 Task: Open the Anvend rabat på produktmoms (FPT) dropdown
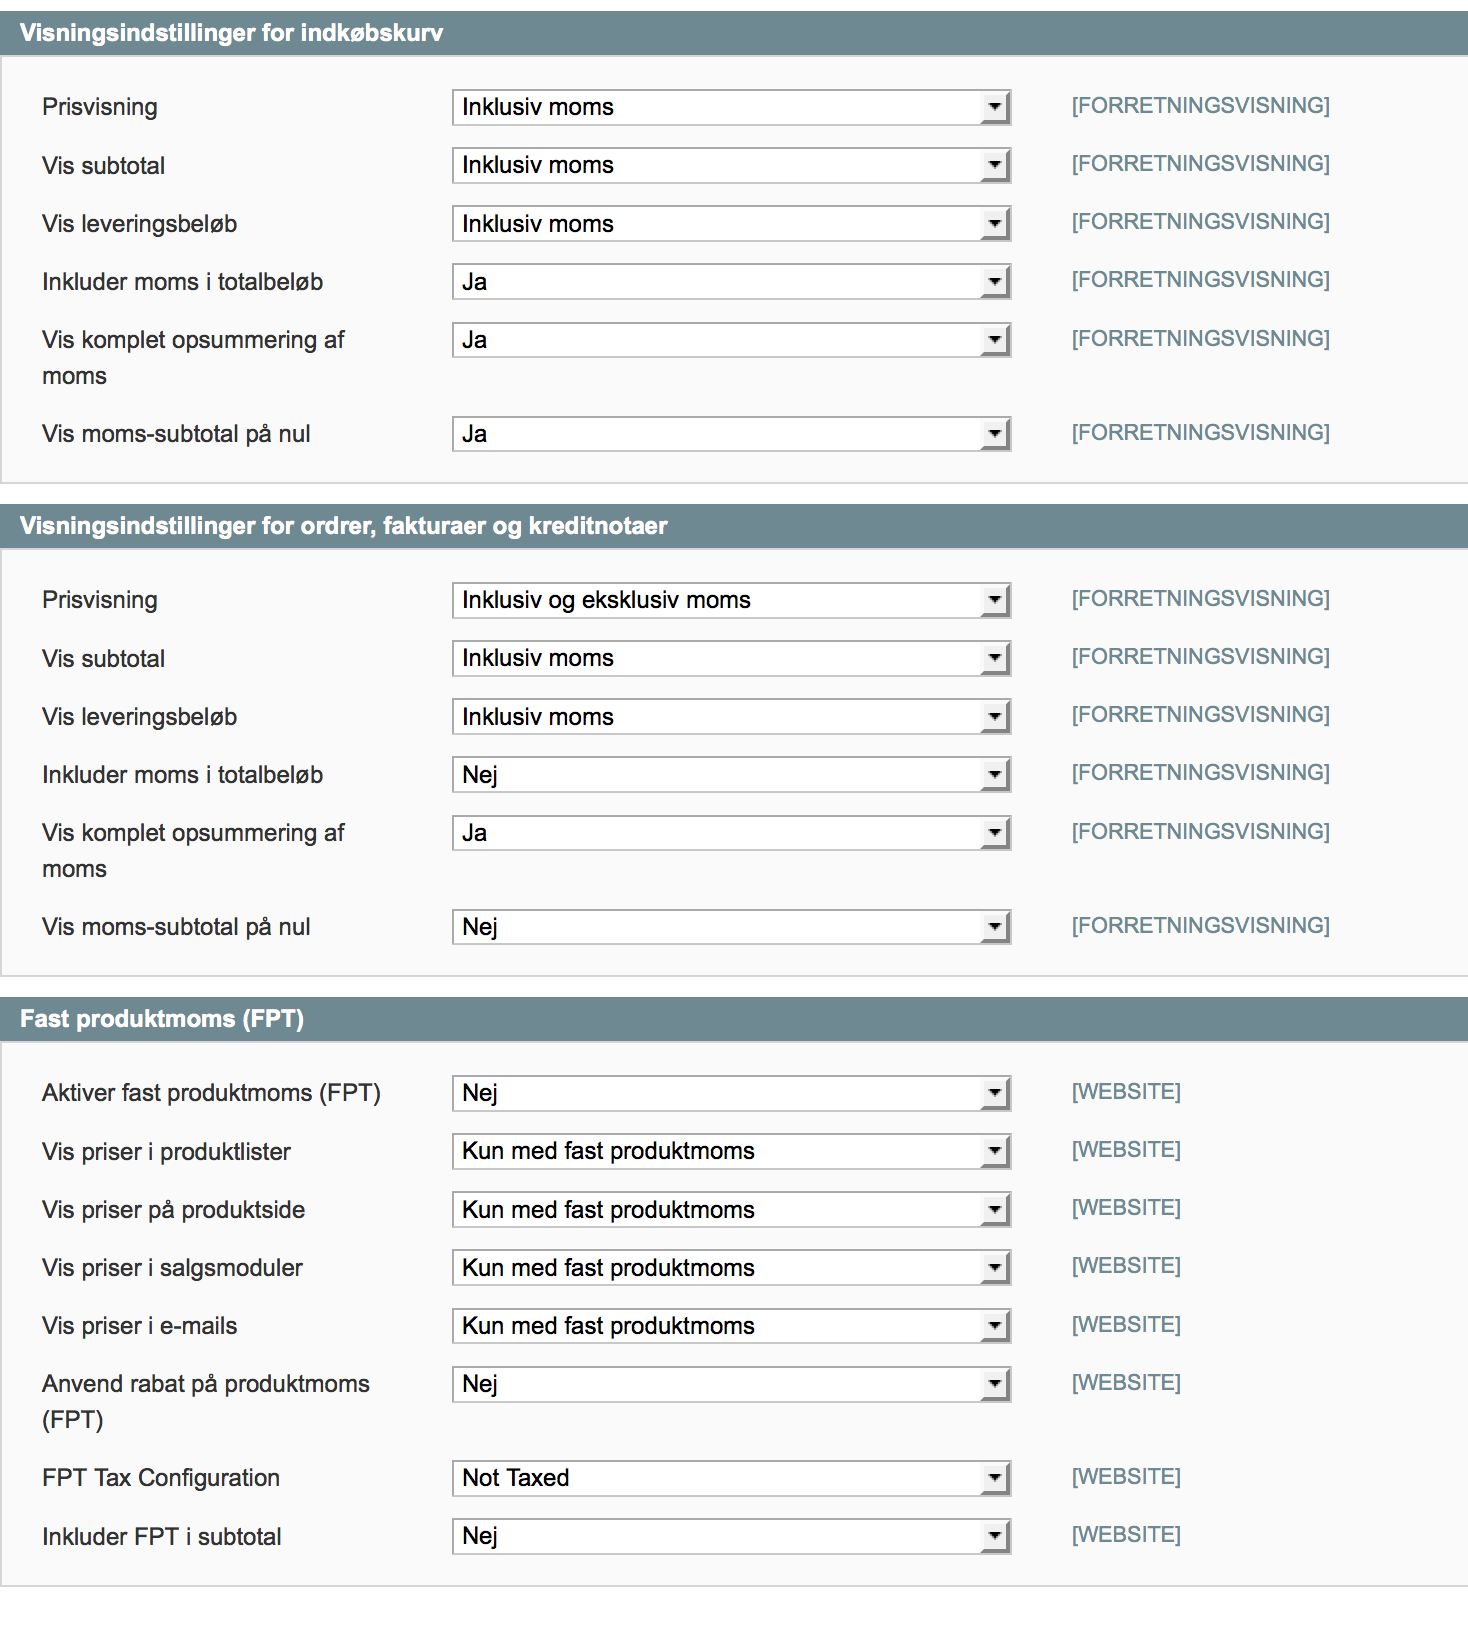pos(731,1384)
